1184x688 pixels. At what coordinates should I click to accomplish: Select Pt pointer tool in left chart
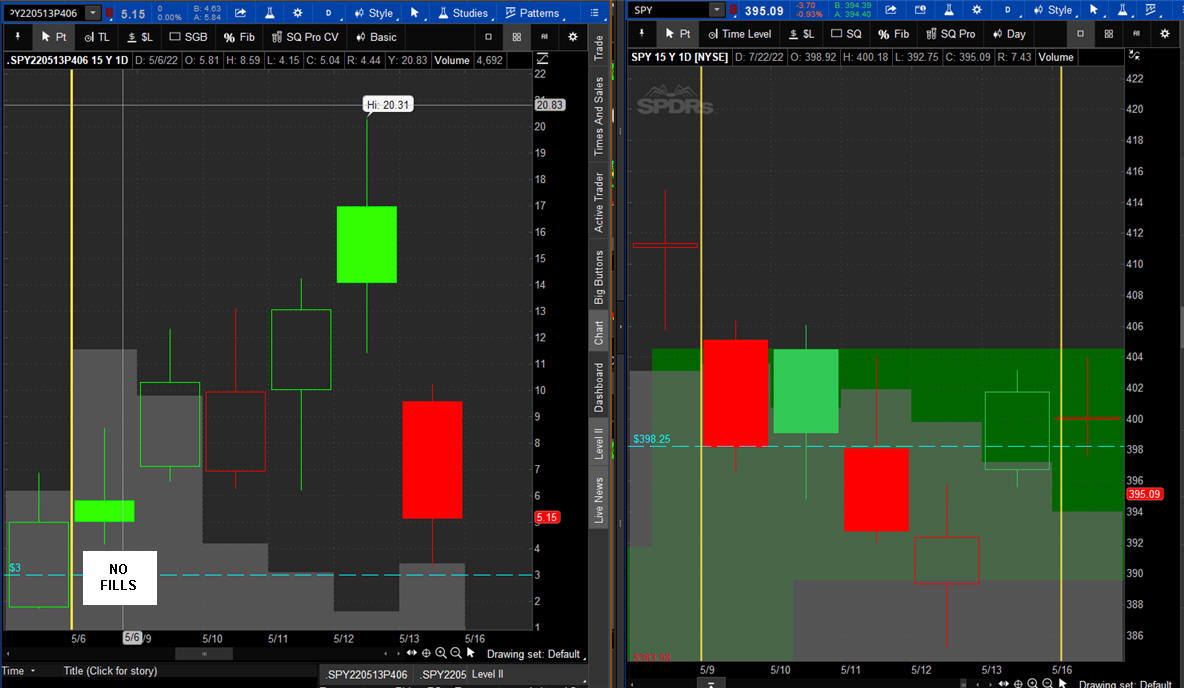54,36
